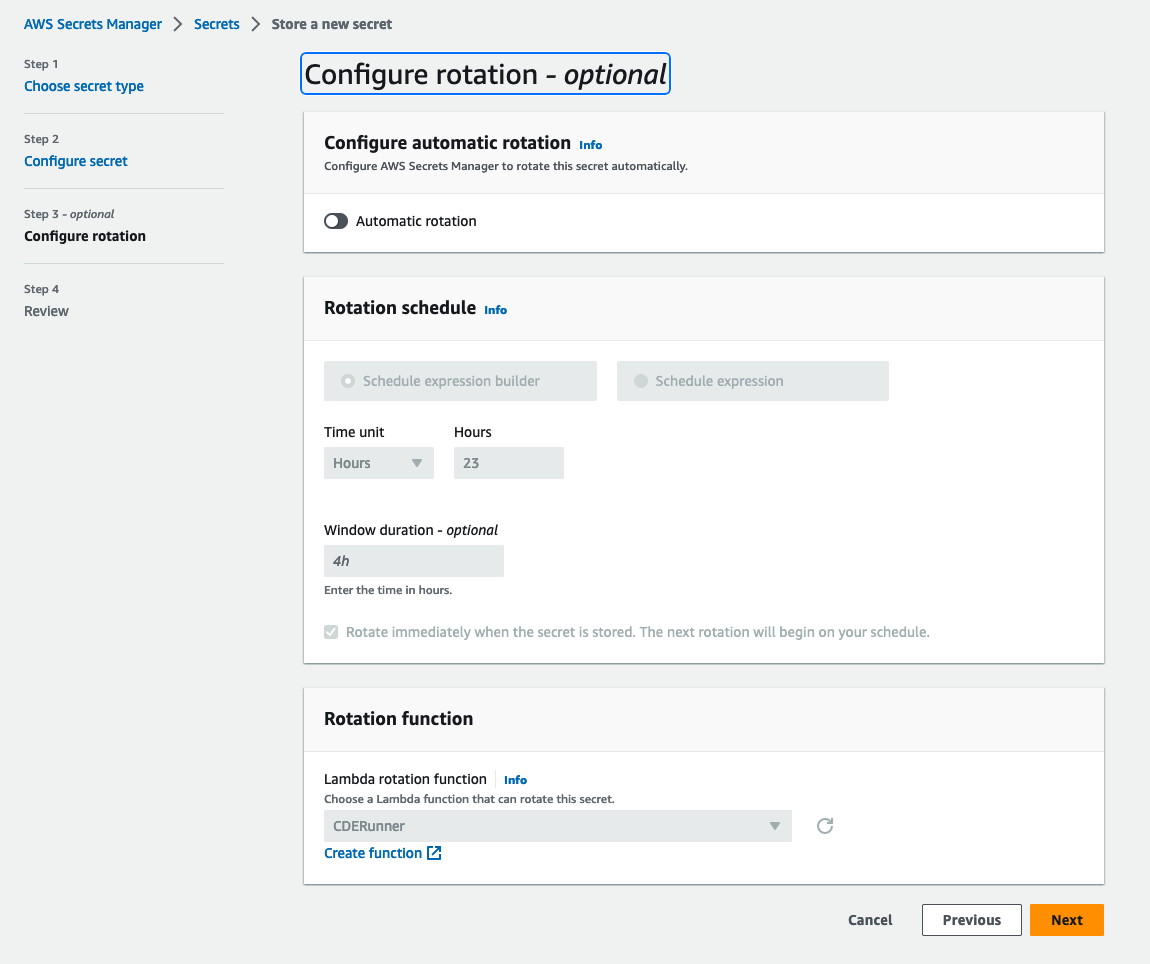Viewport: 1150px width, 964px height.
Task: Click the Hours value input field
Action: (509, 463)
